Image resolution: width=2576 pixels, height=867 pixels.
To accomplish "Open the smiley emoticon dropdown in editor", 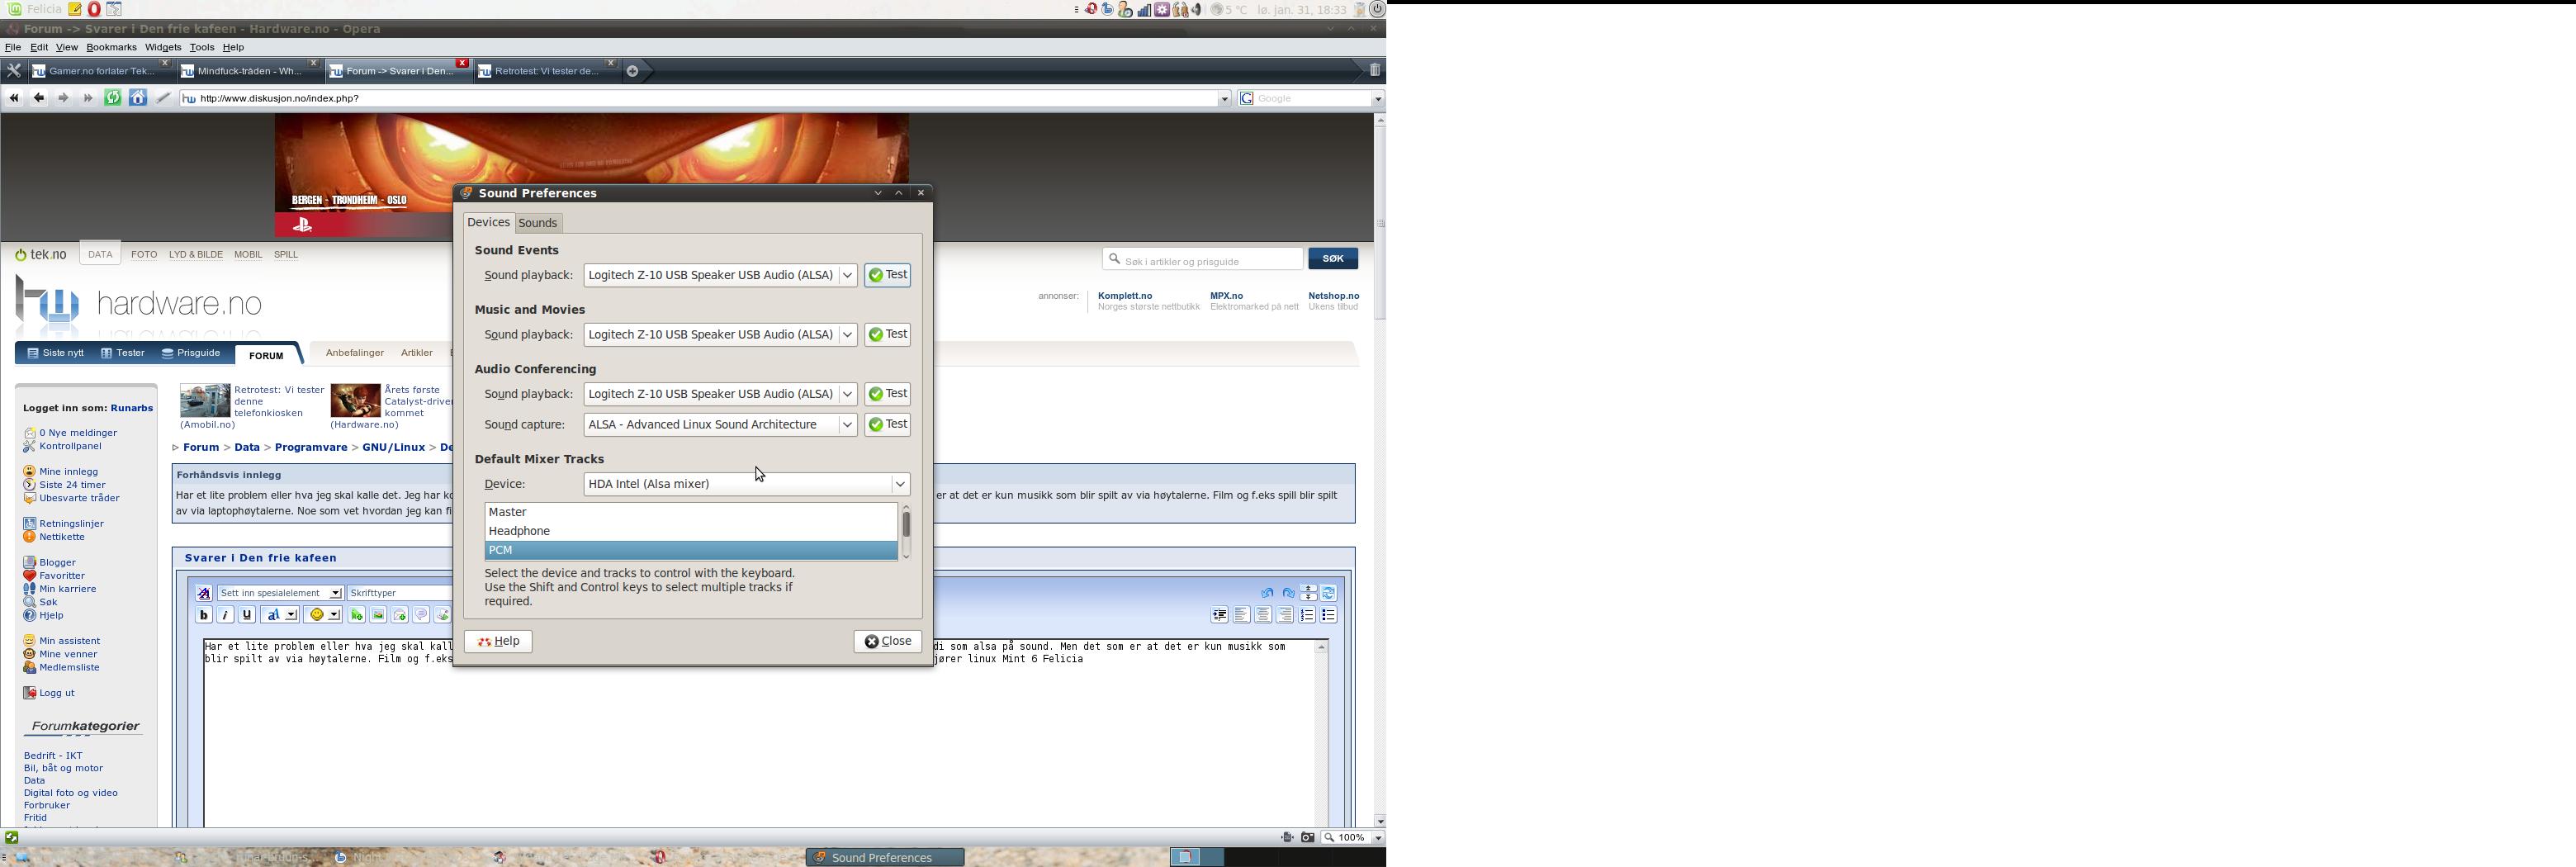I will 324,616.
